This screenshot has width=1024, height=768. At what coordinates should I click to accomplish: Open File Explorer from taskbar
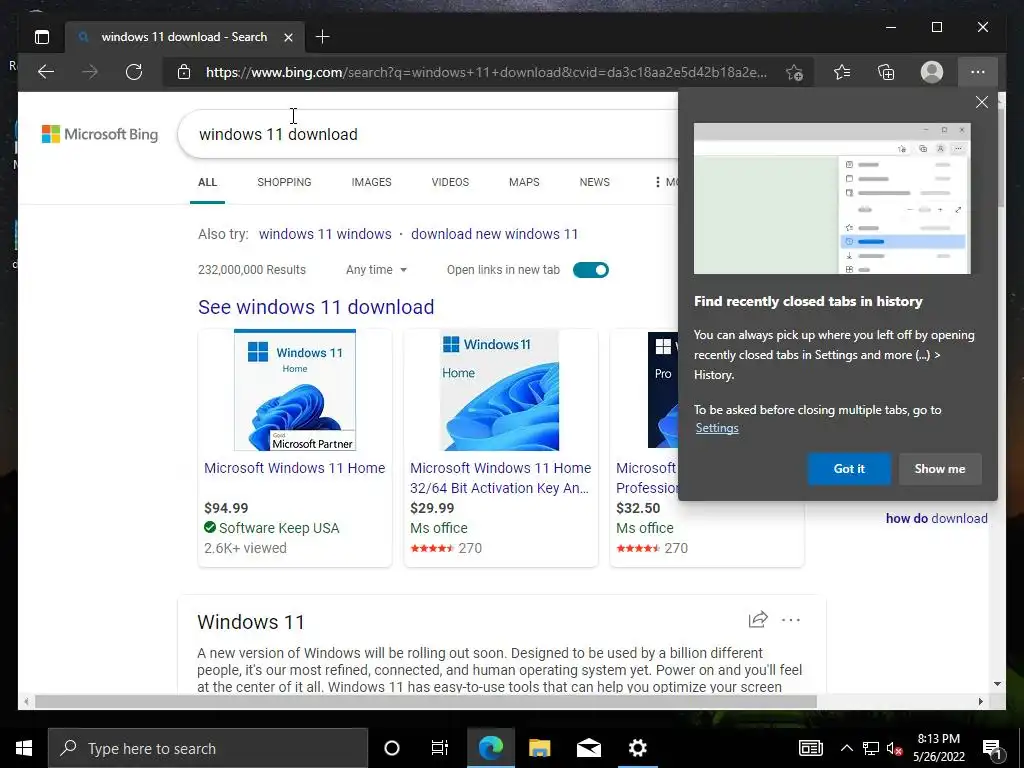pyautogui.click(x=539, y=748)
